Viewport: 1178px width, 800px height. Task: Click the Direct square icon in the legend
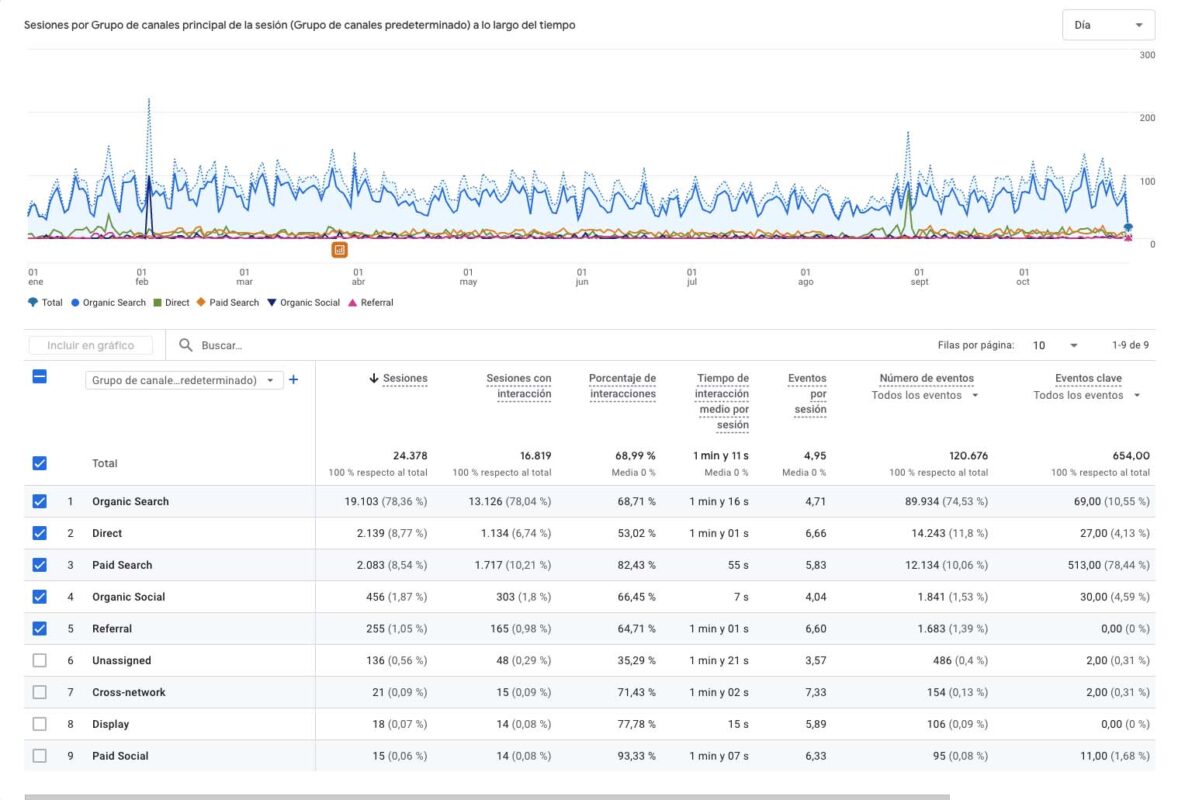(x=158, y=302)
